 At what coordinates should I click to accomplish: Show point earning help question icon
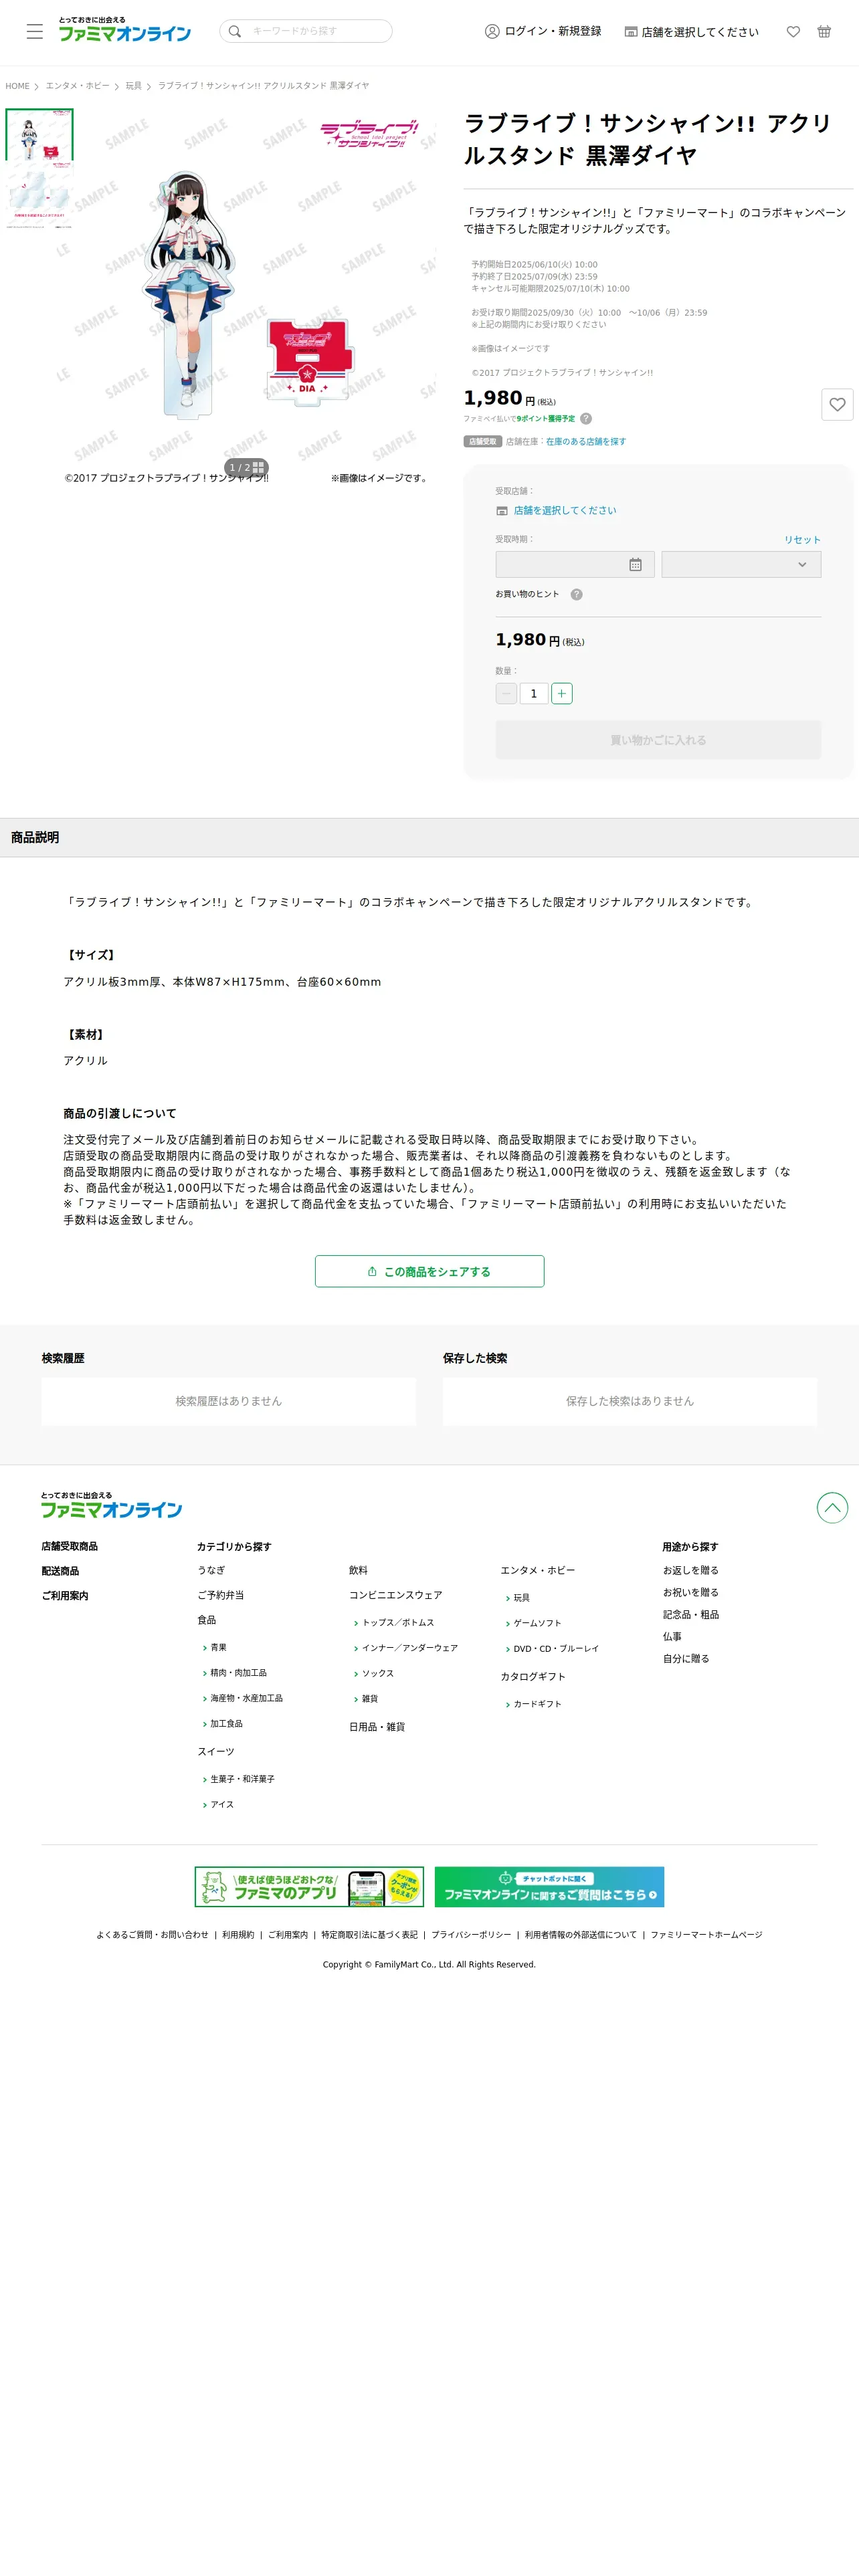[586, 419]
